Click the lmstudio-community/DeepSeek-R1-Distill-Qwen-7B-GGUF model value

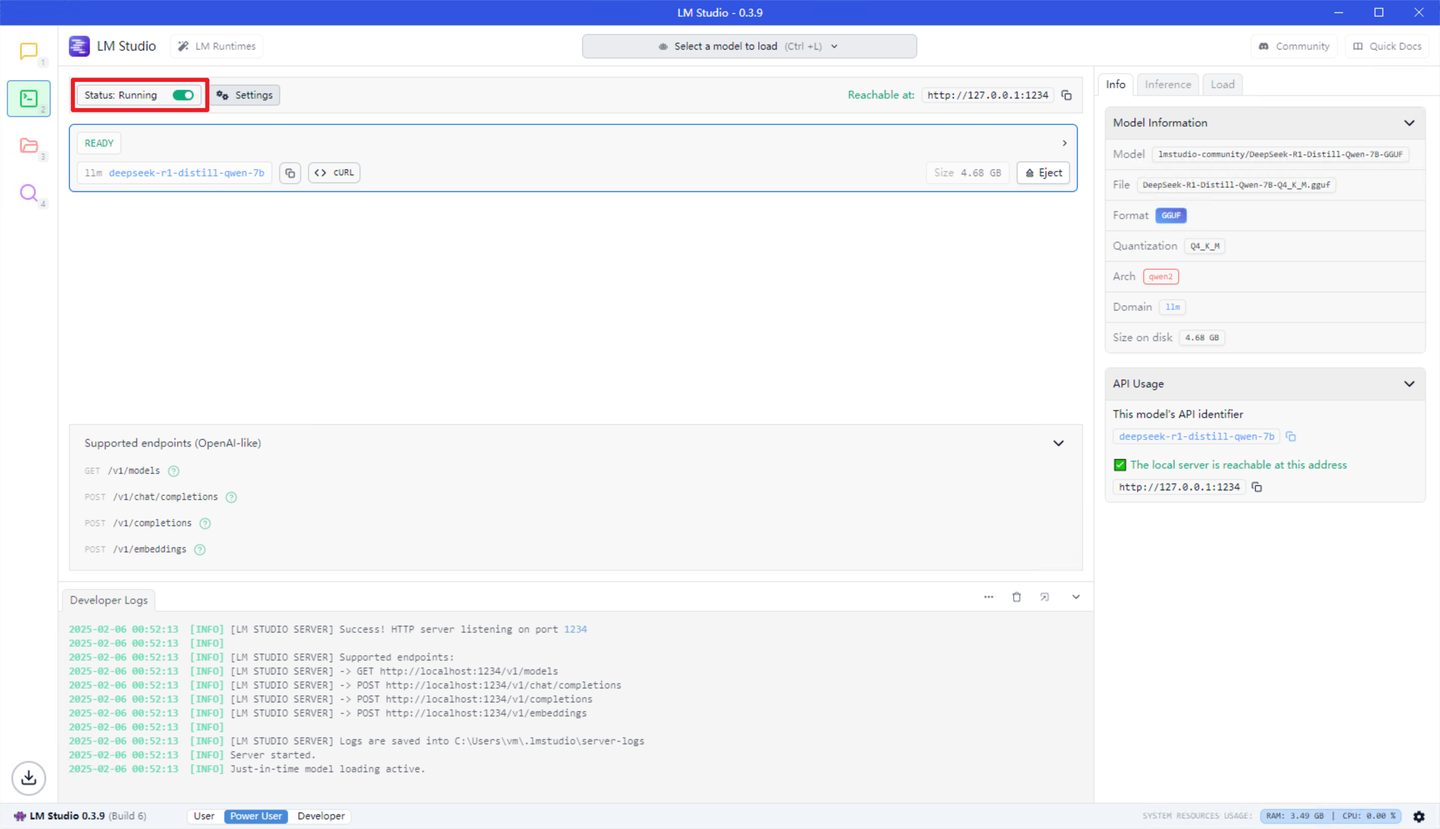pos(1280,155)
